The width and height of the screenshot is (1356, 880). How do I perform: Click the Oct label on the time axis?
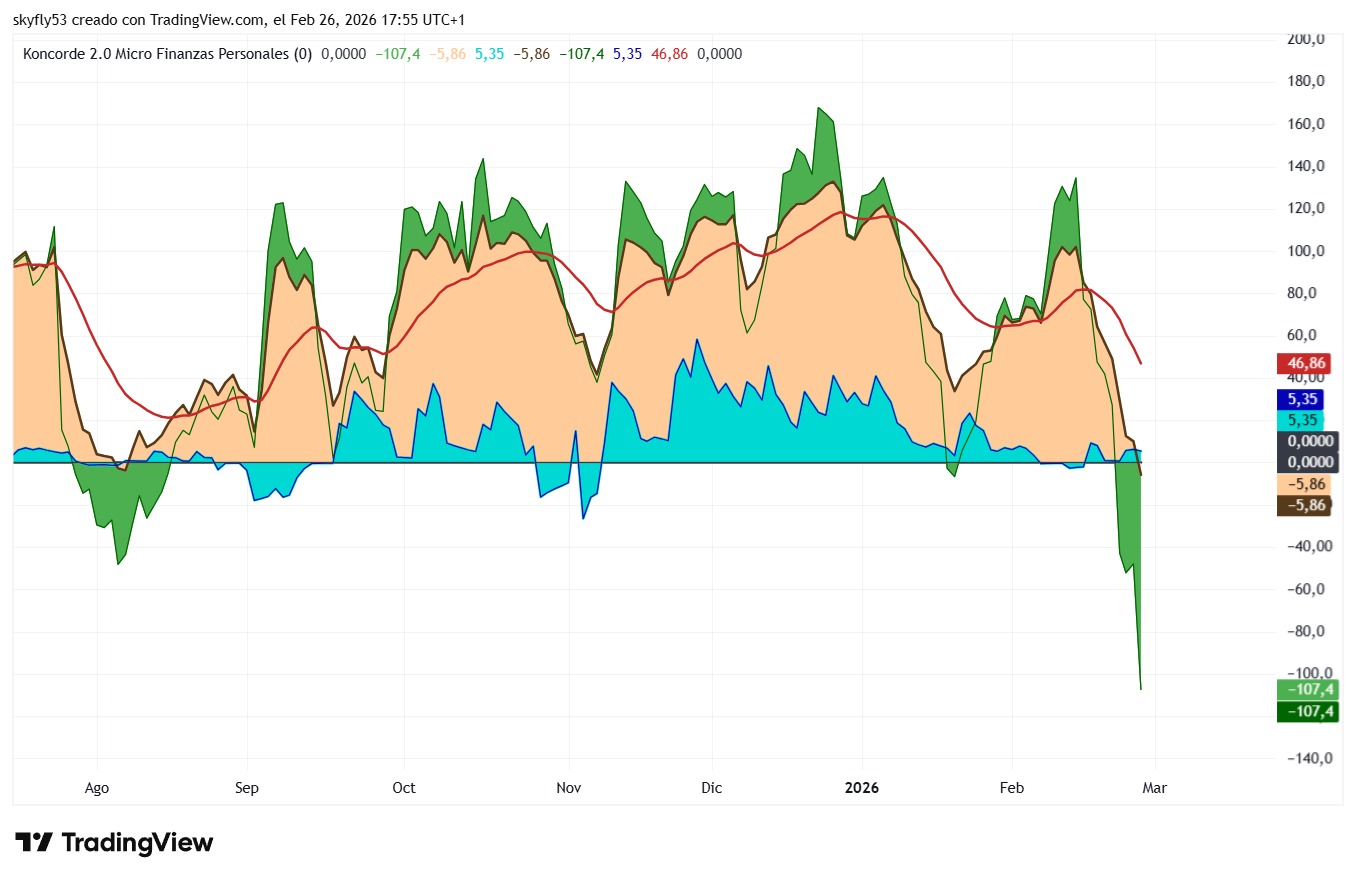pyautogui.click(x=404, y=788)
